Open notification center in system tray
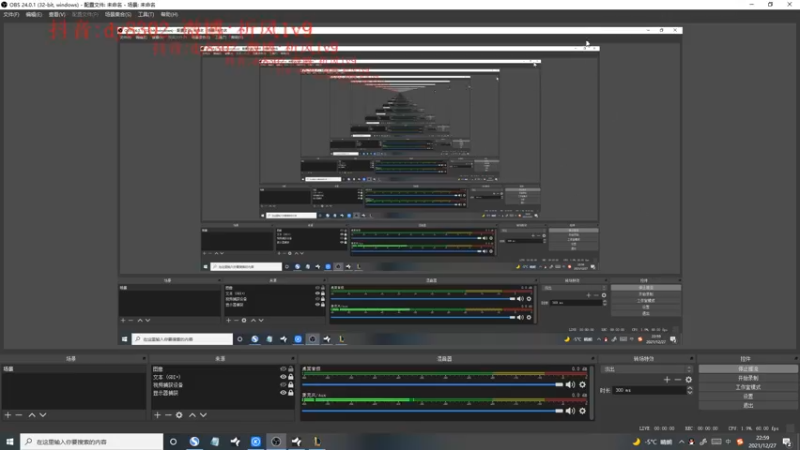 coord(787,442)
